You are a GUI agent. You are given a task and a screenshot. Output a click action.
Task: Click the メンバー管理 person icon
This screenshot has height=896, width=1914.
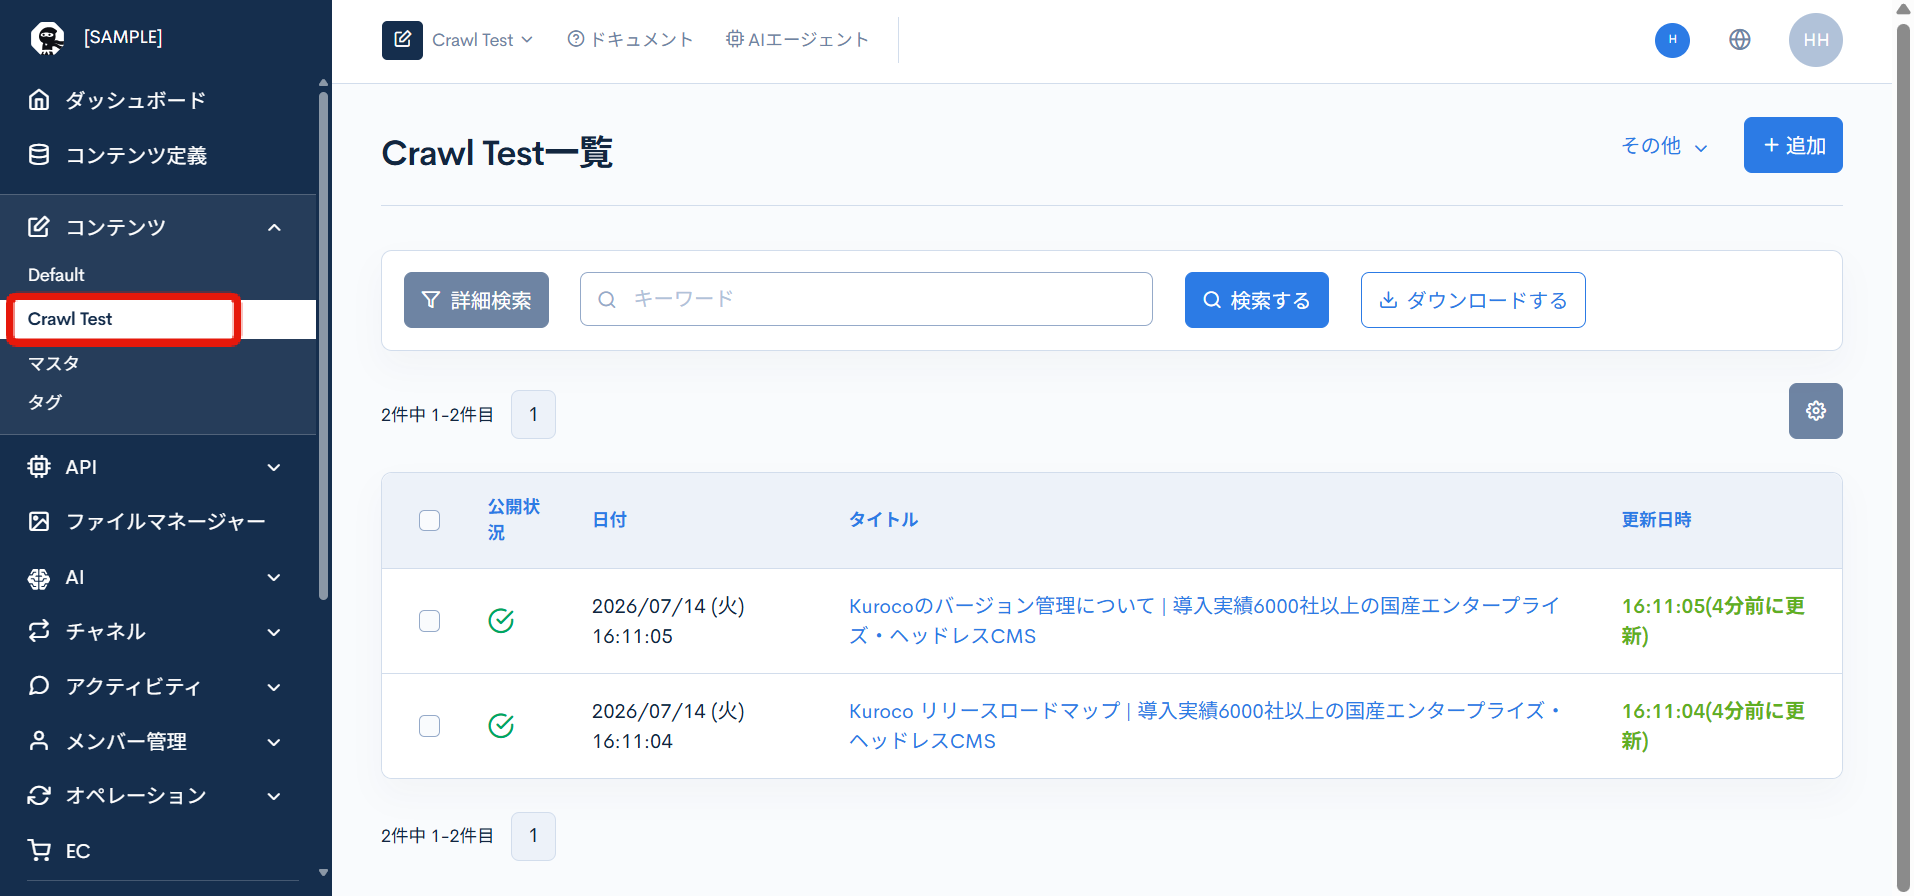[39, 741]
